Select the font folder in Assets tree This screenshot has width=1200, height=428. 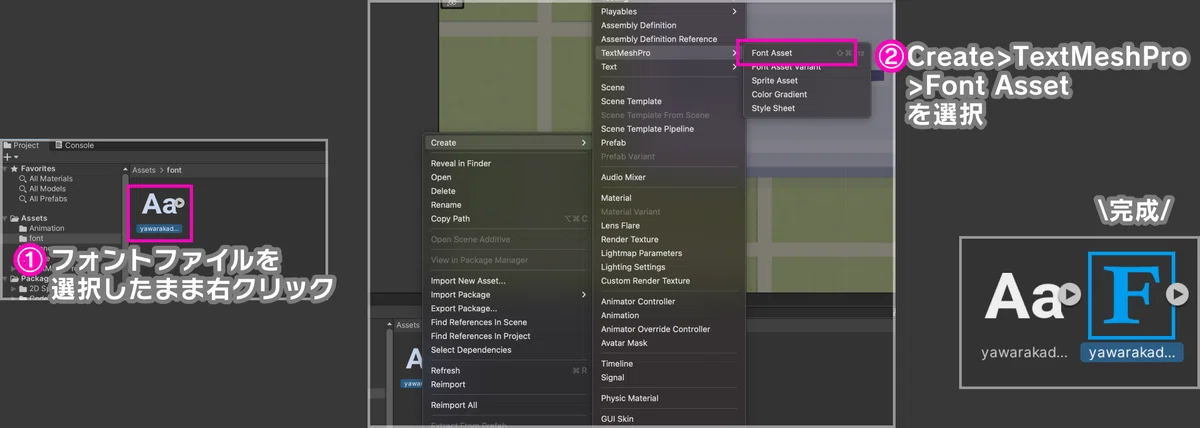[x=36, y=238]
